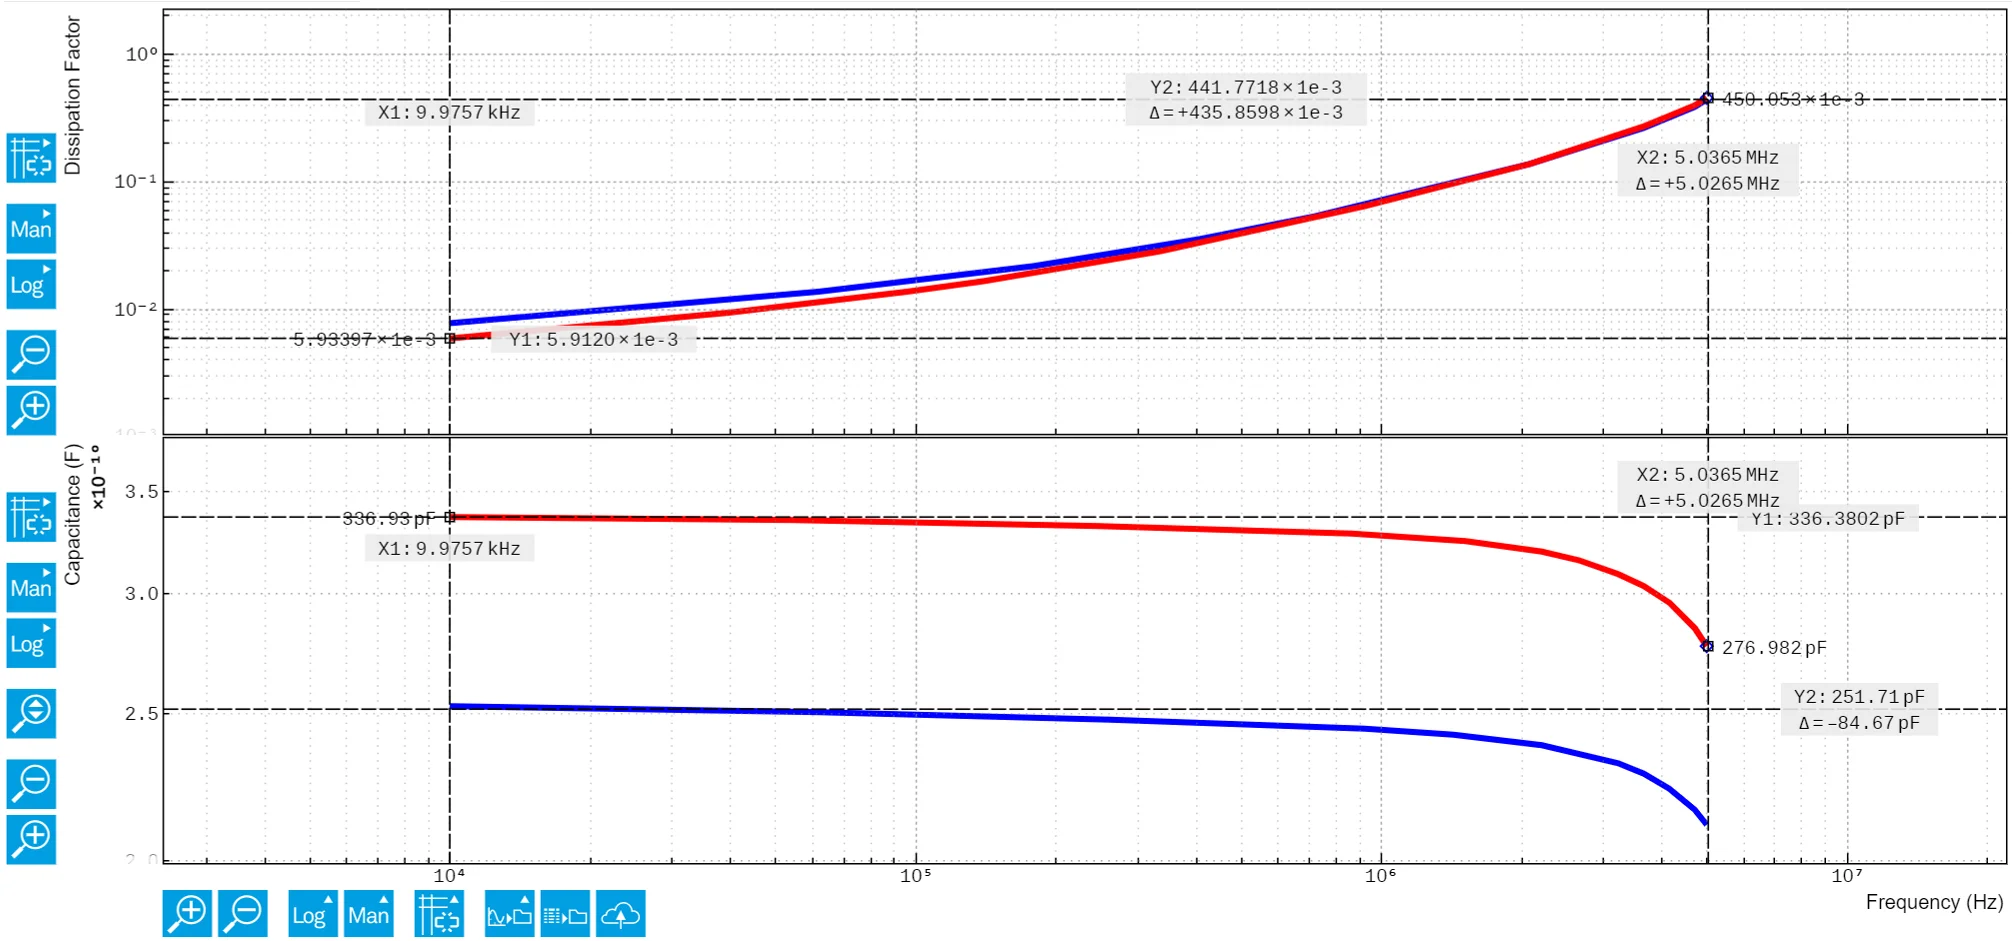
Task: Open cursor tracking menu below the plots
Action: [439, 914]
